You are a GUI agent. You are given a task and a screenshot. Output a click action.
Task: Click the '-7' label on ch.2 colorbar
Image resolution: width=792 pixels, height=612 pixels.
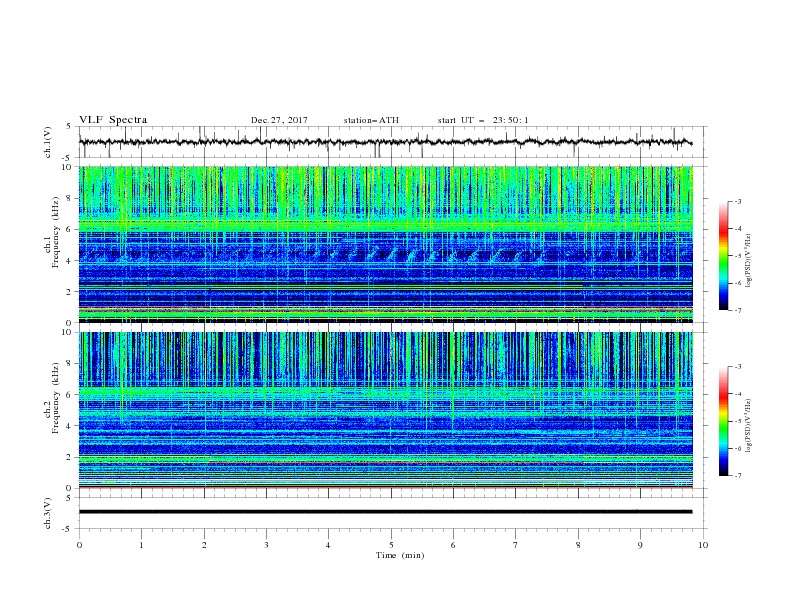coord(737,476)
